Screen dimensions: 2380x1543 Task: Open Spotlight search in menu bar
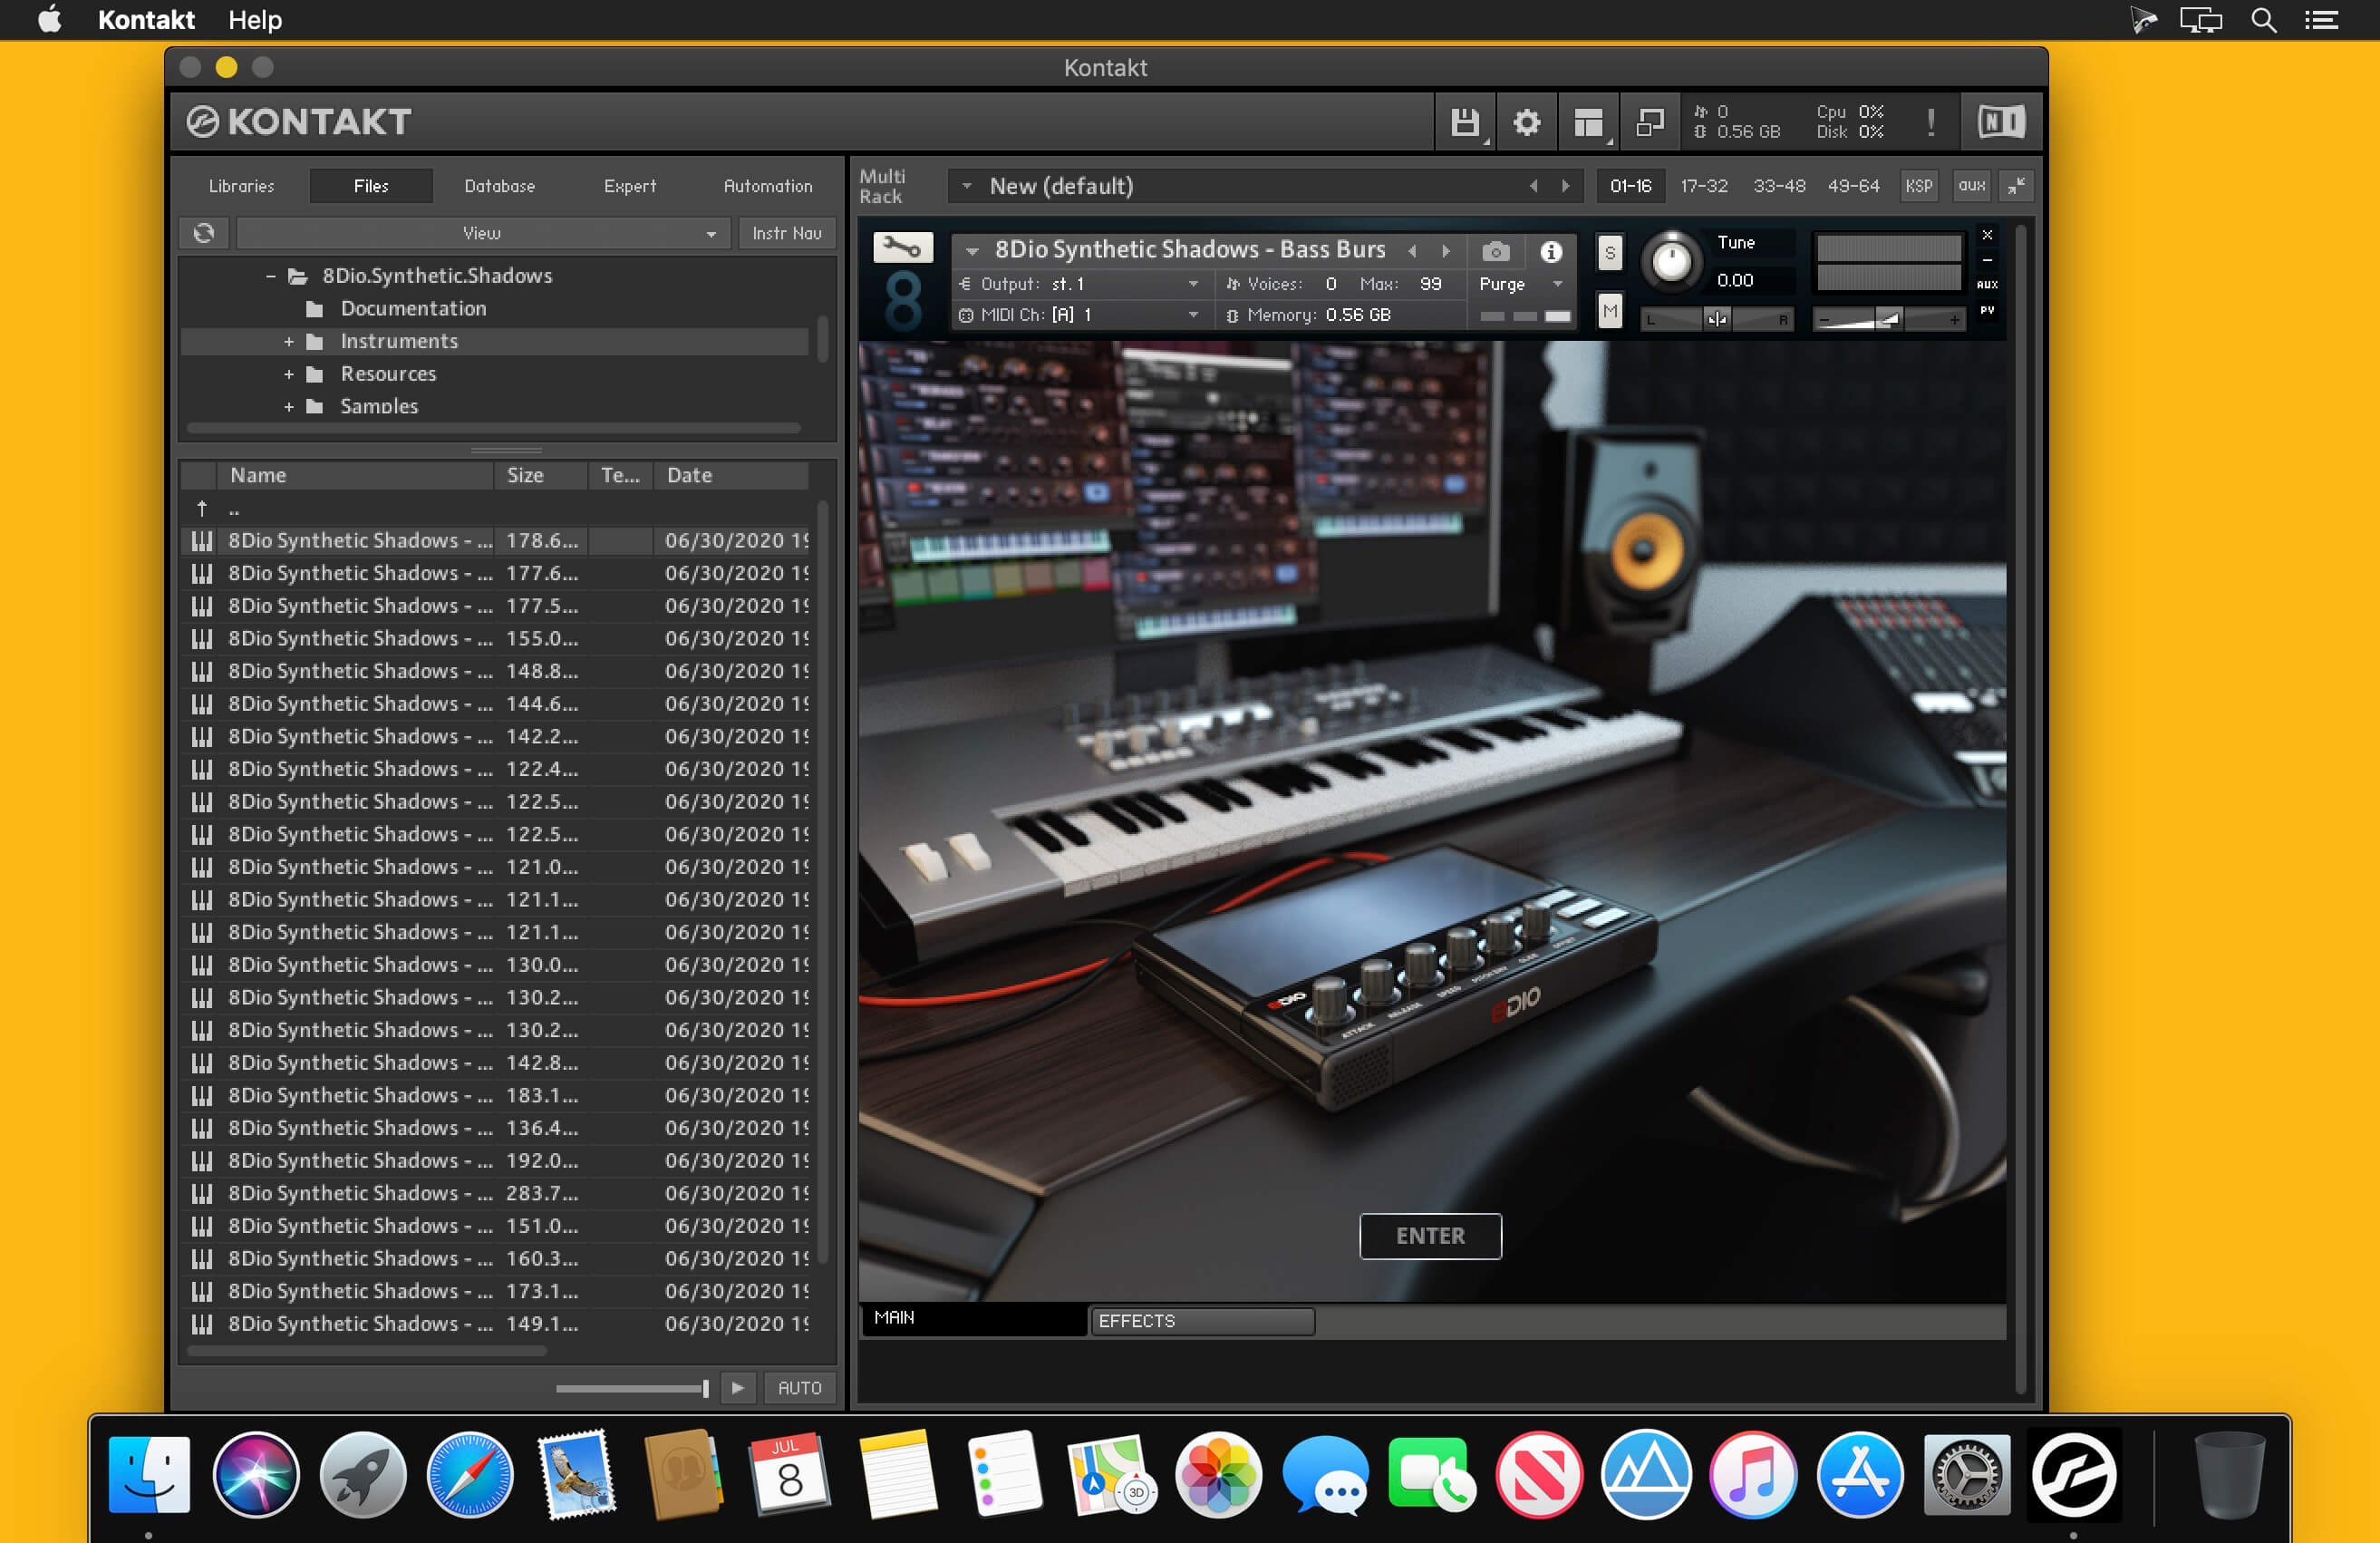[2263, 20]
